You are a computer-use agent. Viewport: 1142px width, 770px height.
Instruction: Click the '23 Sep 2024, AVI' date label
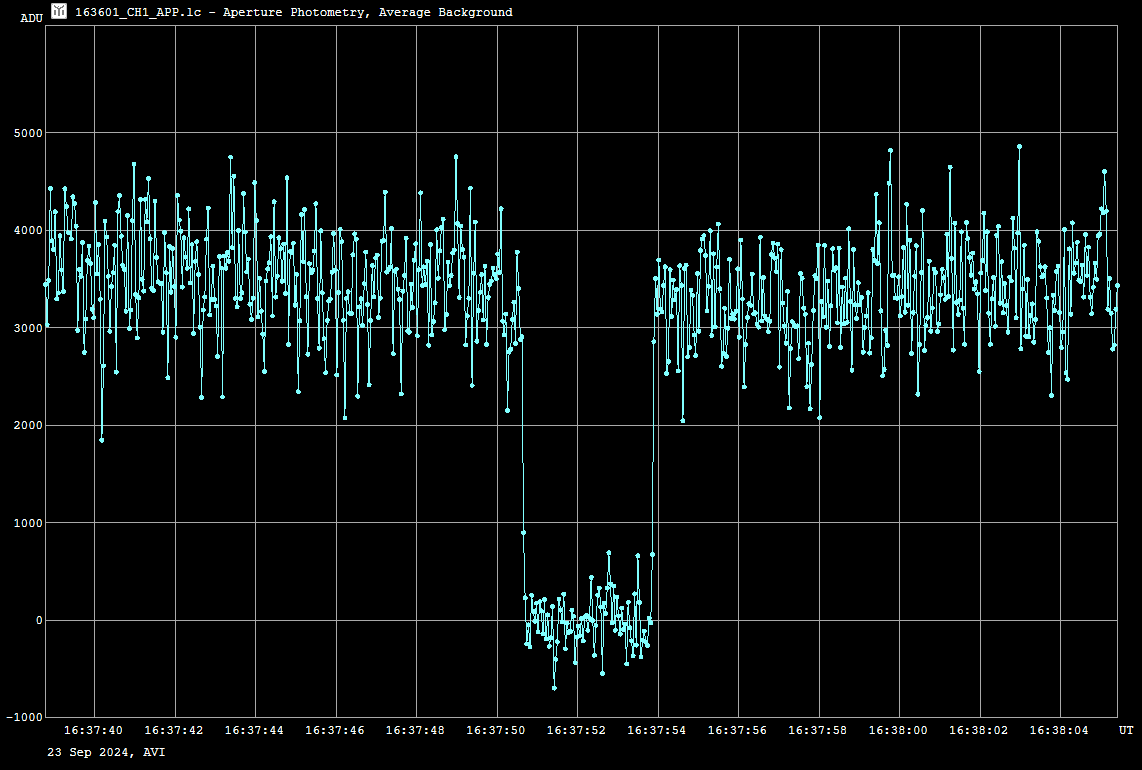click(106, 753)
